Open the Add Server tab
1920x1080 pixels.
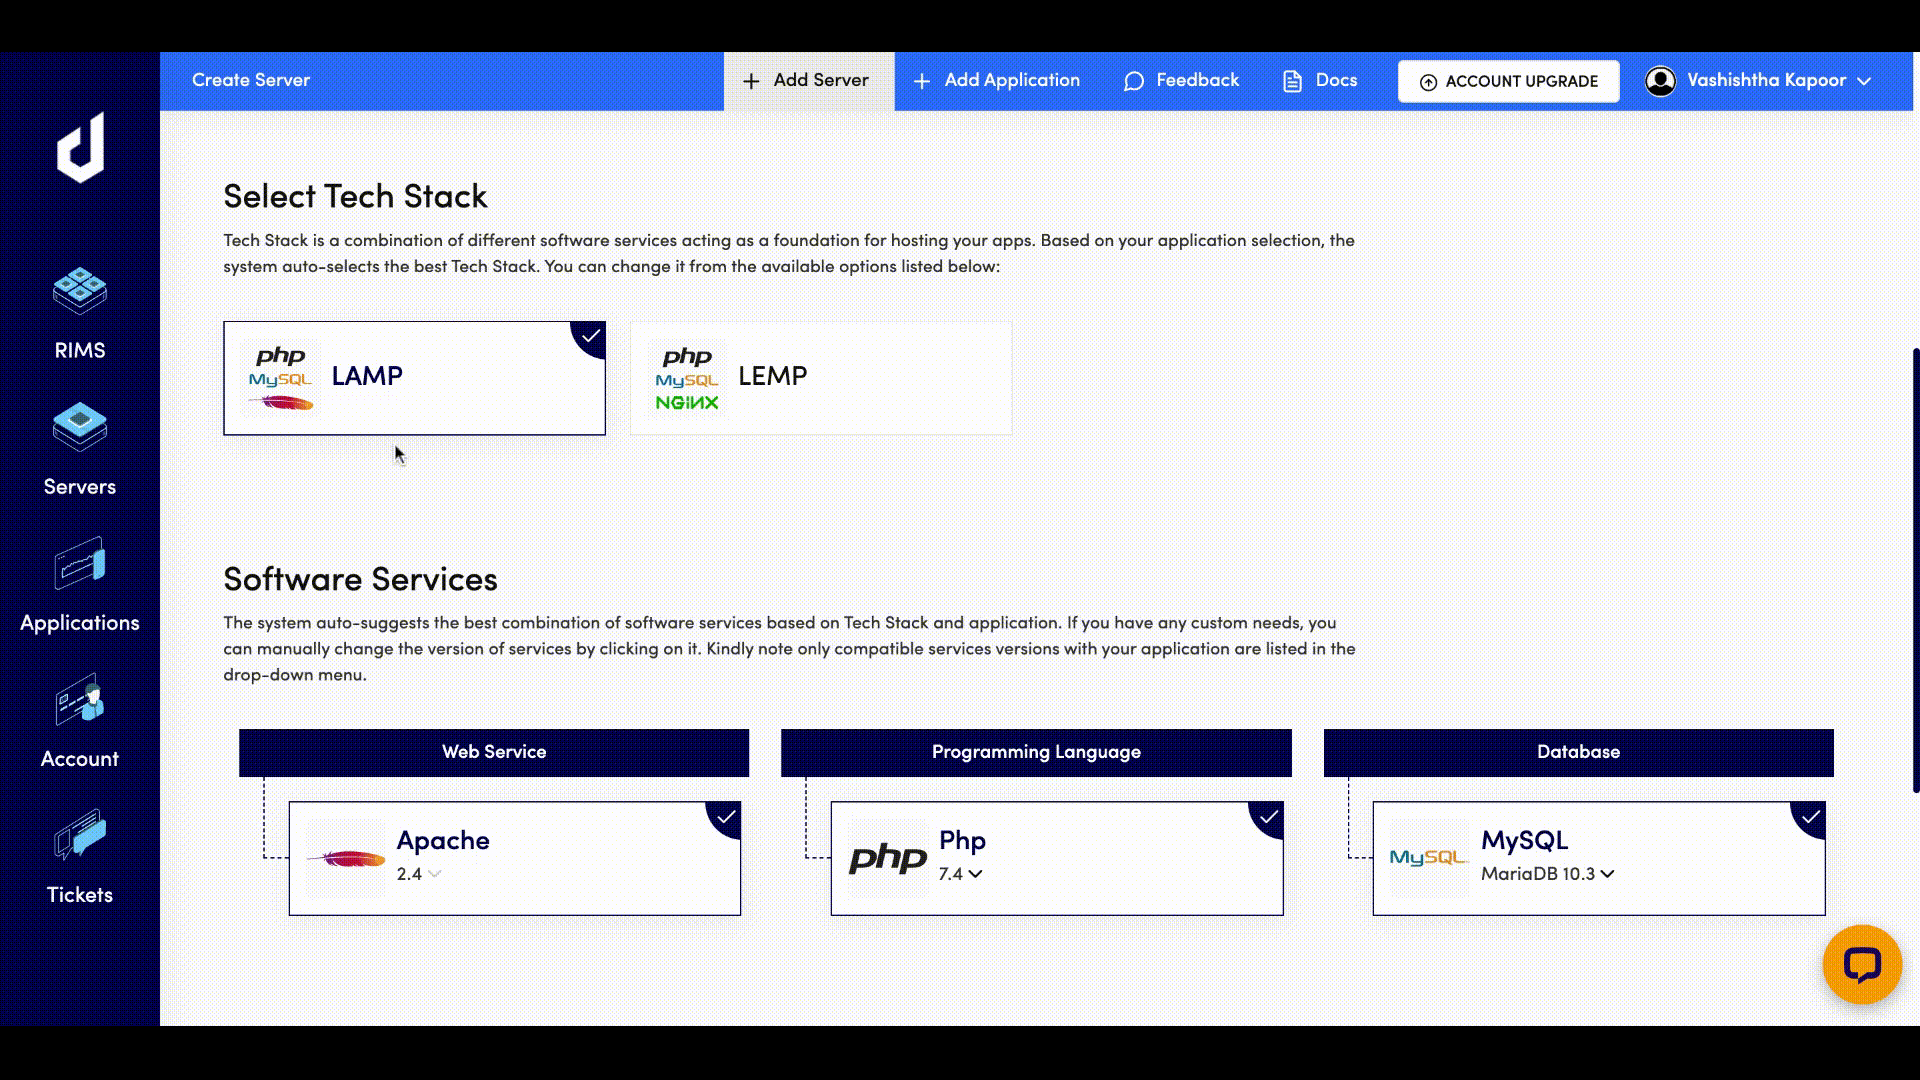point(809,81)
